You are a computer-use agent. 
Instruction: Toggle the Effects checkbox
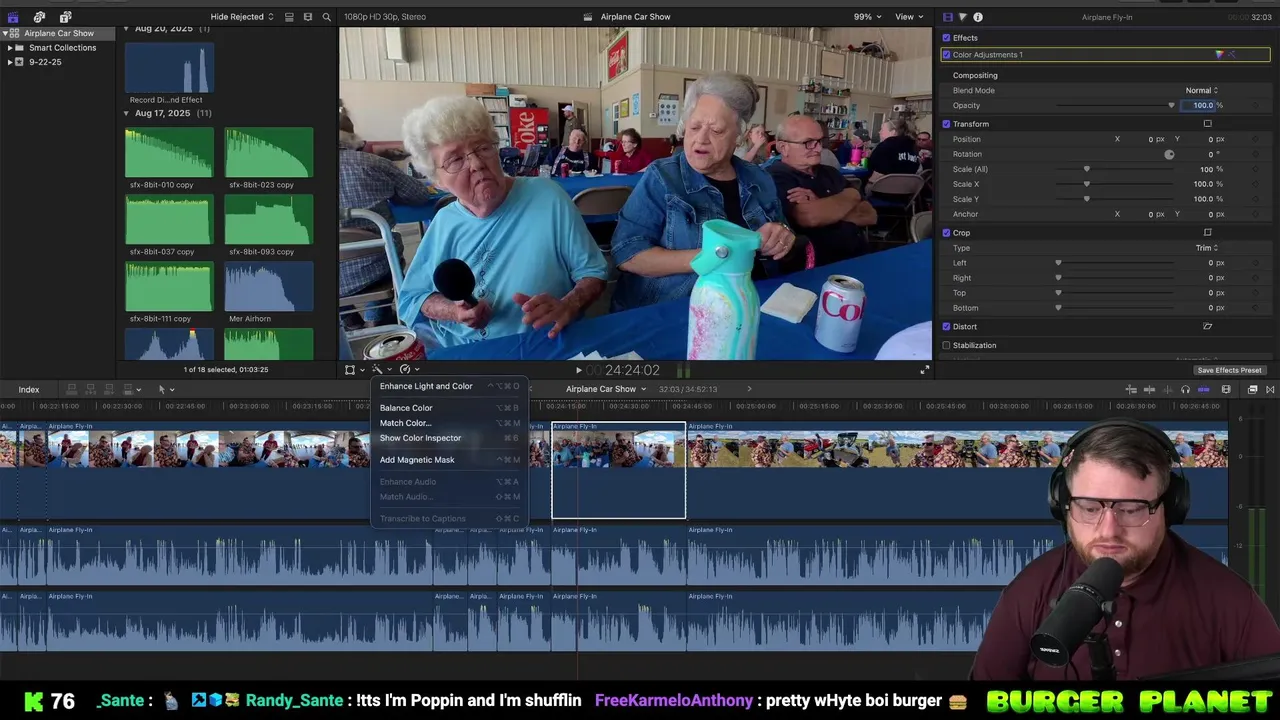pyautogui.click(x=946, y=38)
